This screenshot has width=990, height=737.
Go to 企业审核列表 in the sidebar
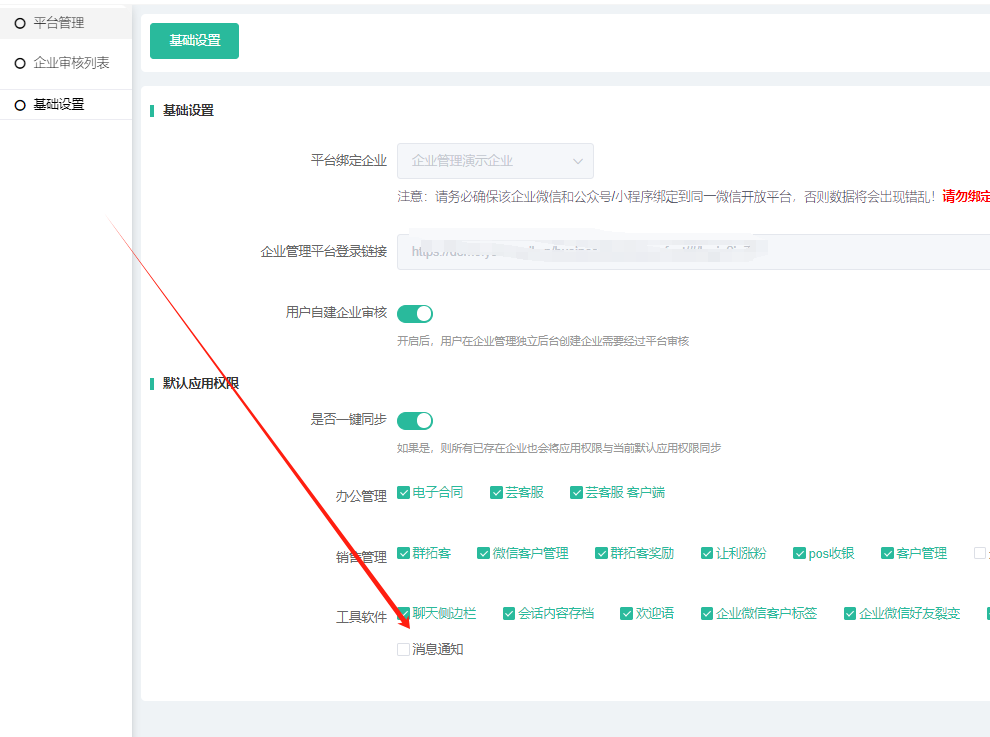point(71,63)
